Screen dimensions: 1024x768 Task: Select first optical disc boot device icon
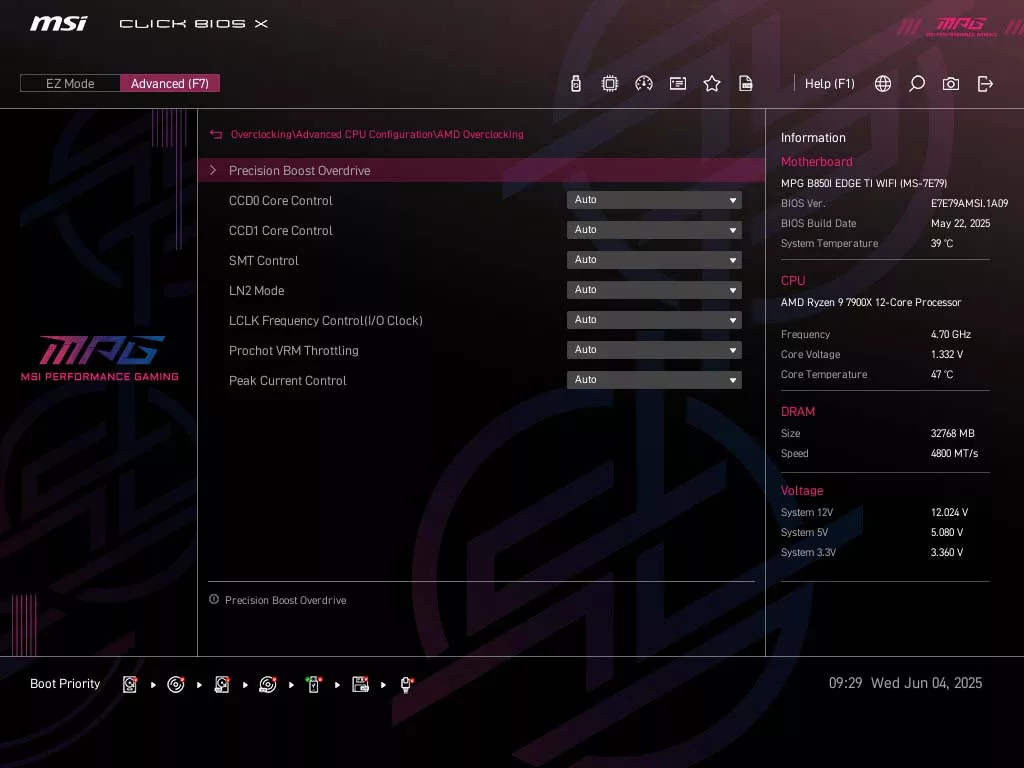[x=176, y=684]
